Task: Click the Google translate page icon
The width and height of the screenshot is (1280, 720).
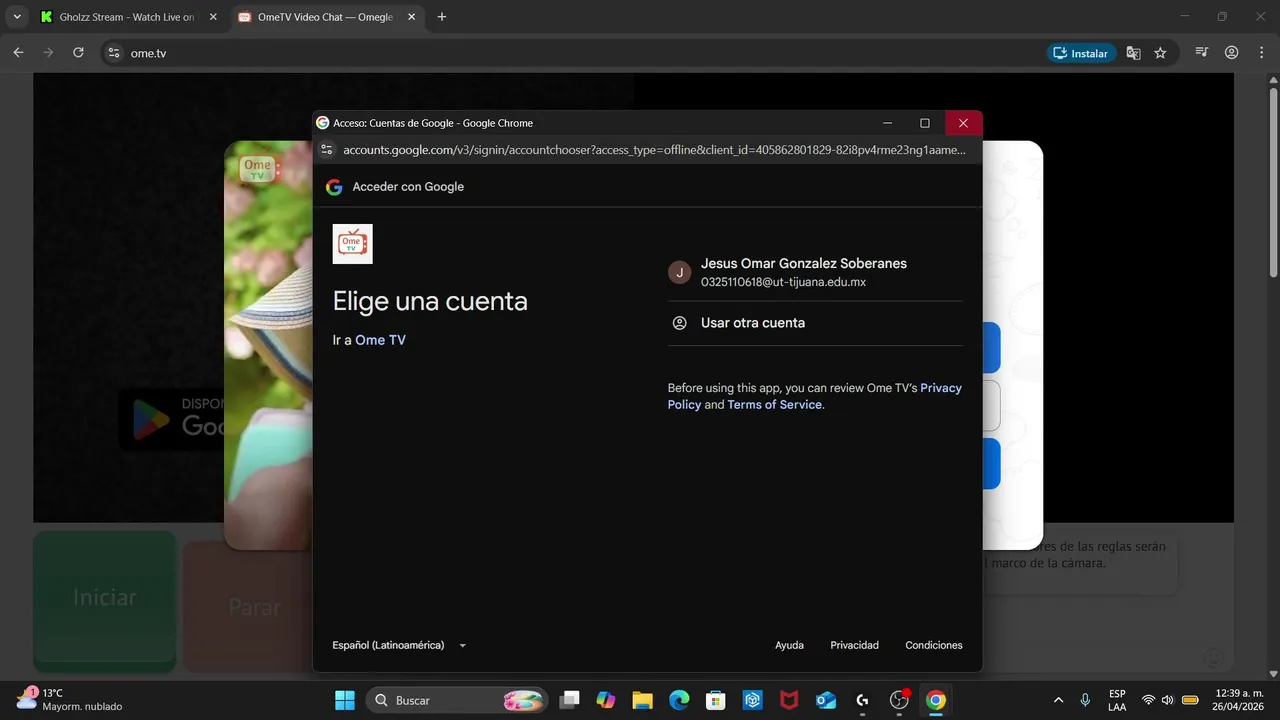Action: coord(1133,53)
